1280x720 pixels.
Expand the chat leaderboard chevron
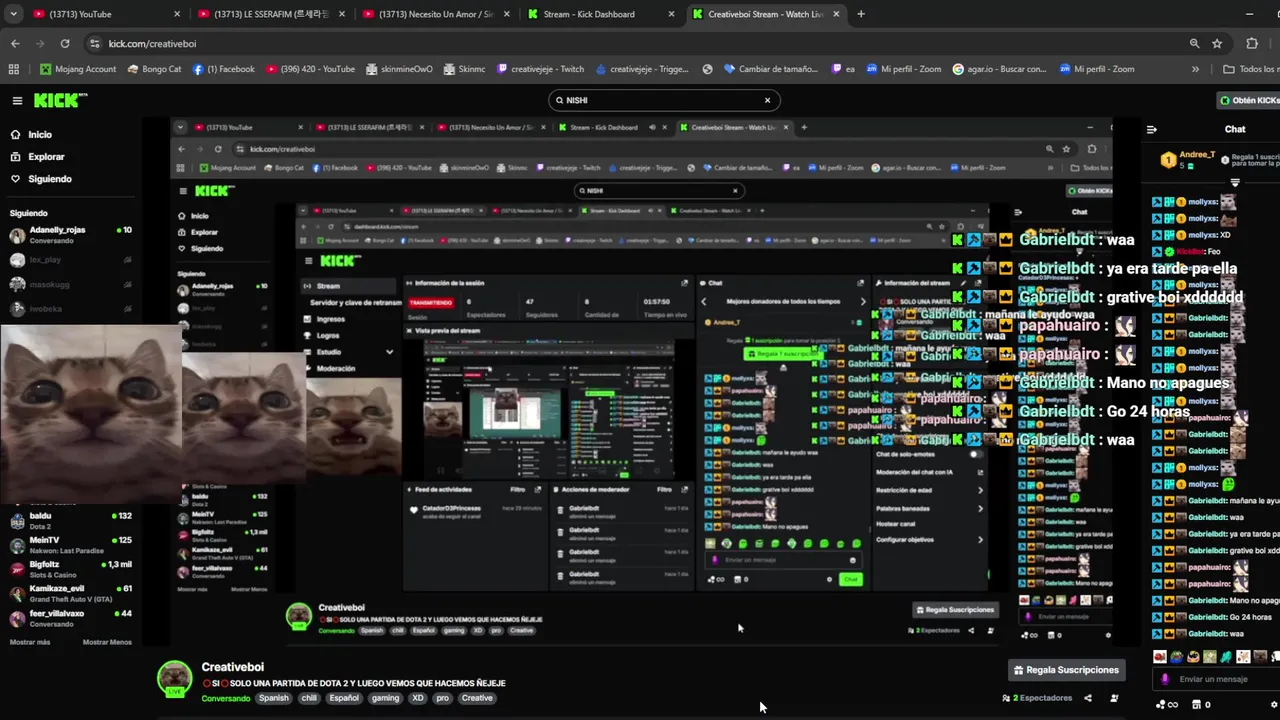click(x=1235, y=183)
